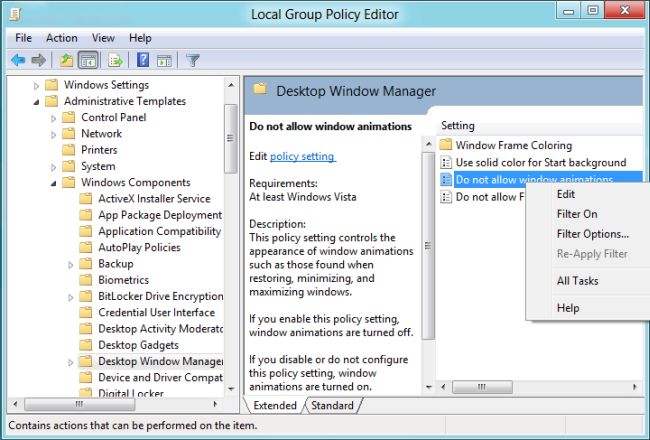The image size is (650, 440).
Task: Expand the Backup node
Action: pyautogui.click(x=70, y=265)
